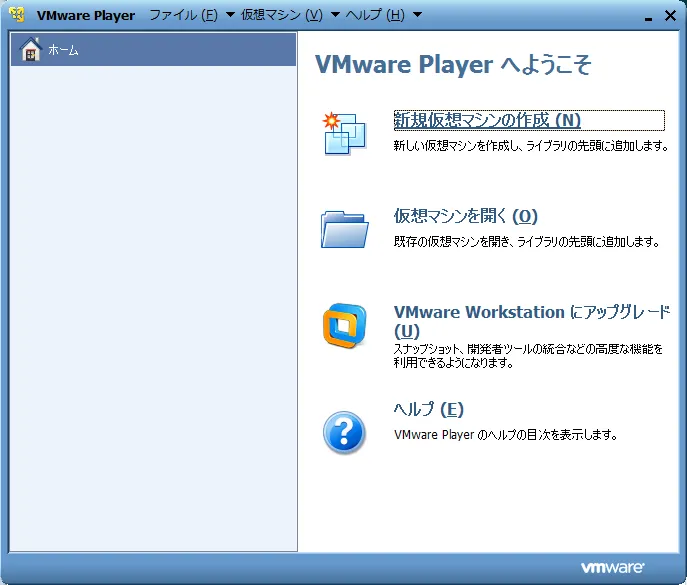Click the home house icon in sidebar

[31, 49]
